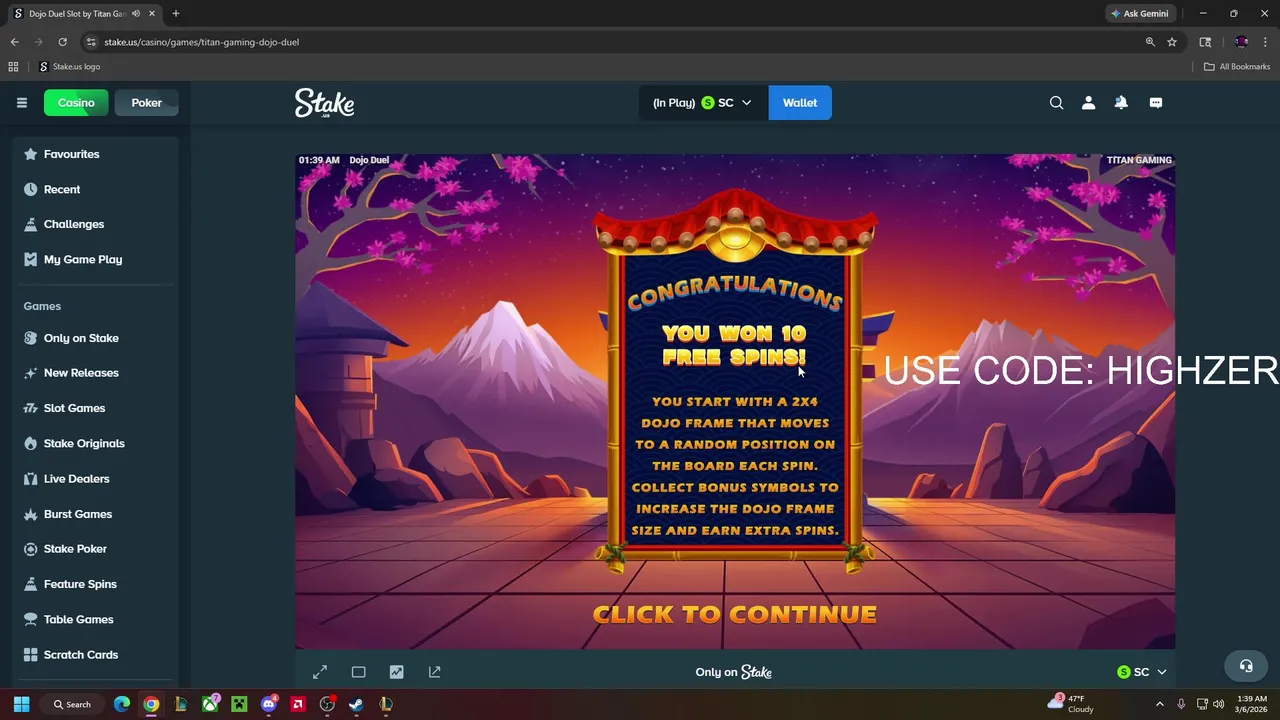Show hidden system tray icons
This screenshot has height=720, width=1280.
(x=1160, y=704)
